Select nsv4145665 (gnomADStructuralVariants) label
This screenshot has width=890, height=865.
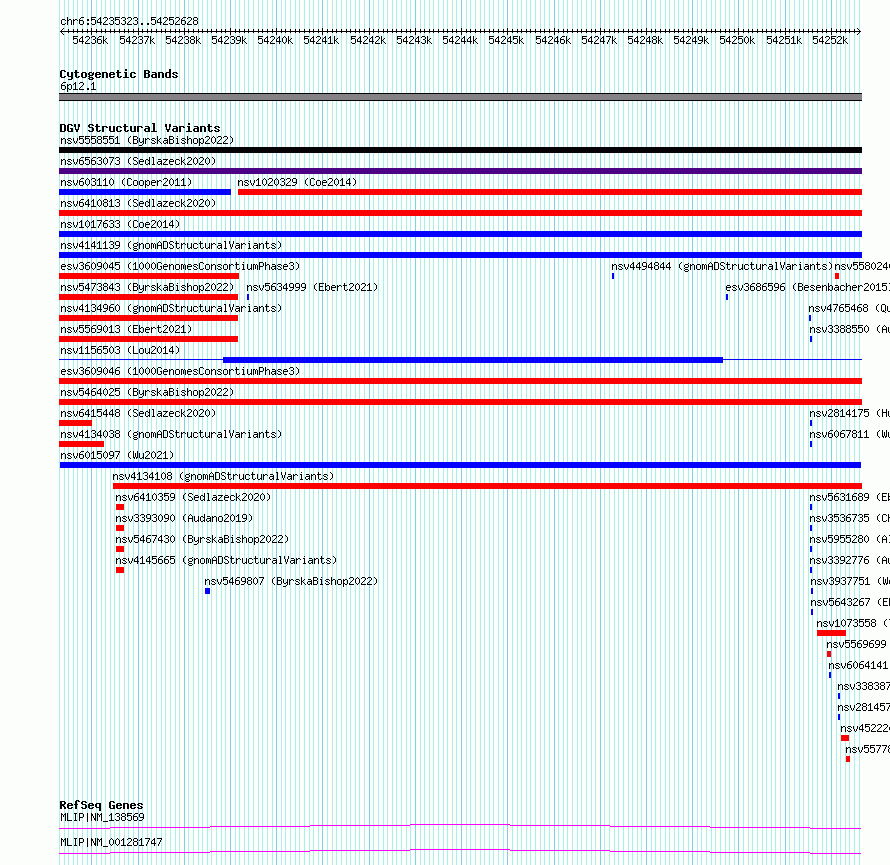coord(226,560)
